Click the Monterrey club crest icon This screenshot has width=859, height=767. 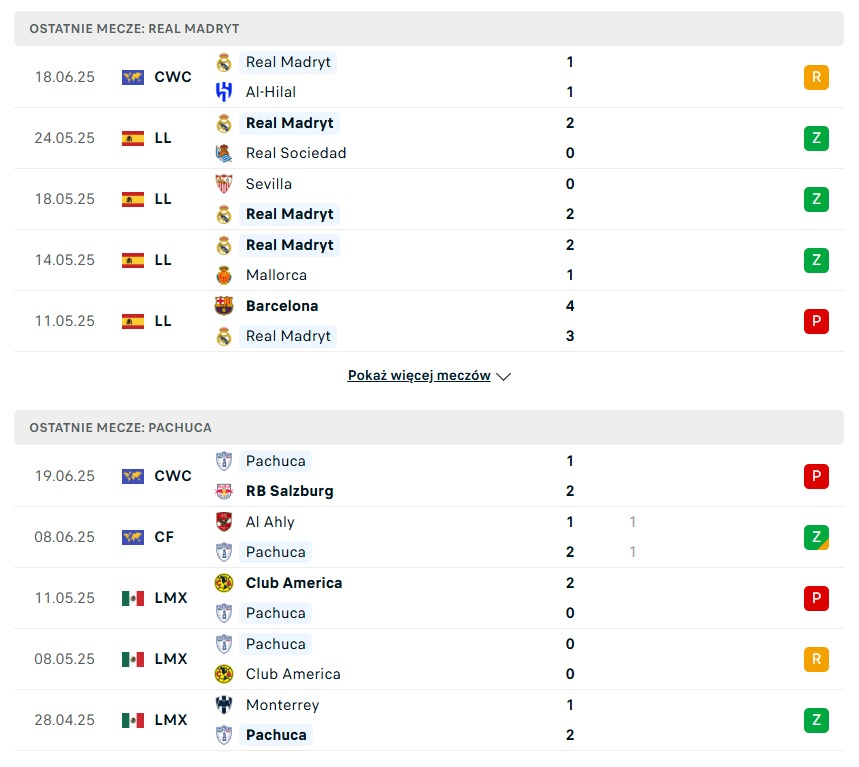point(224,705)
